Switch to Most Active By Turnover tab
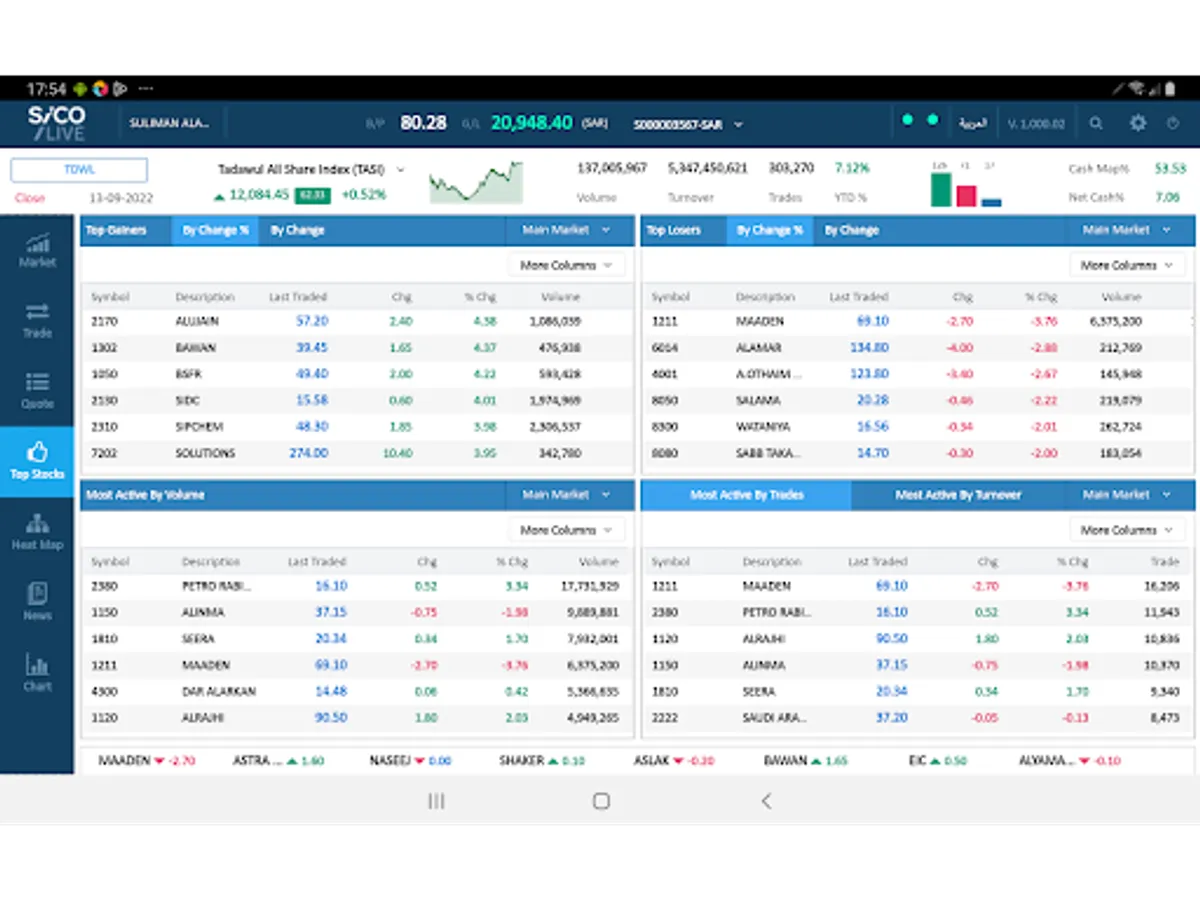 click(958, 495)
